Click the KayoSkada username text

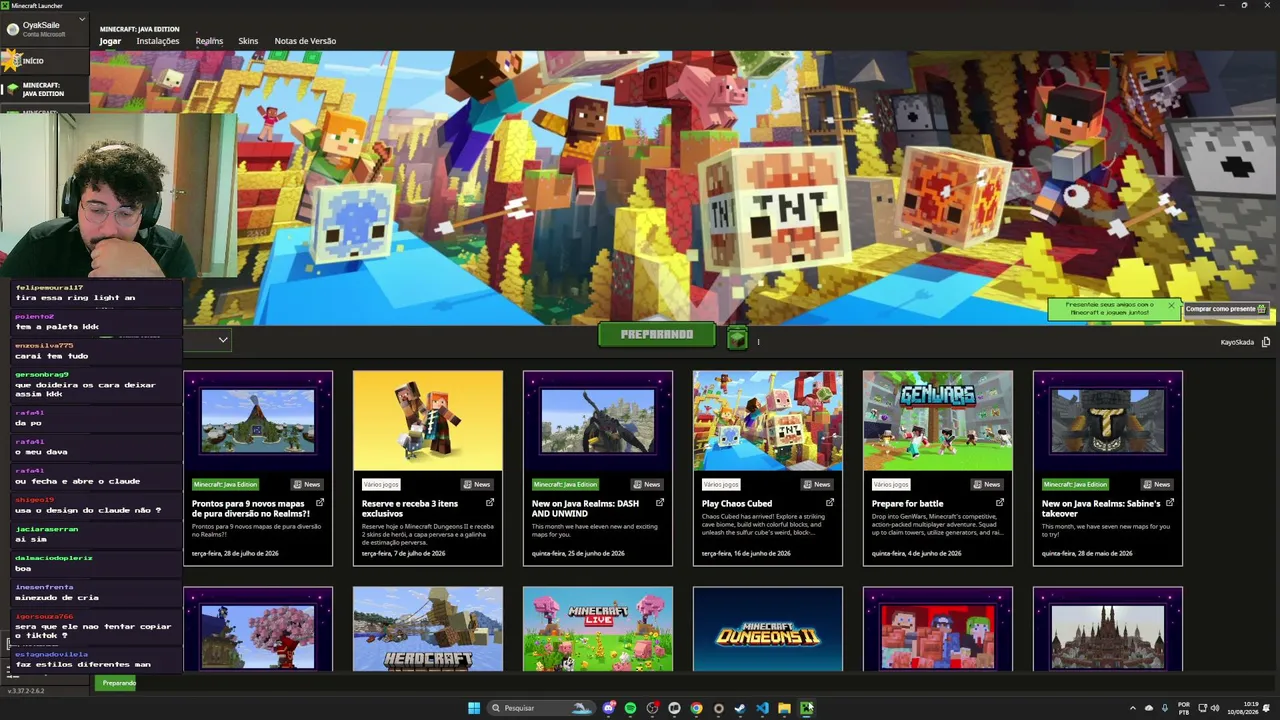click(1237, 342)
